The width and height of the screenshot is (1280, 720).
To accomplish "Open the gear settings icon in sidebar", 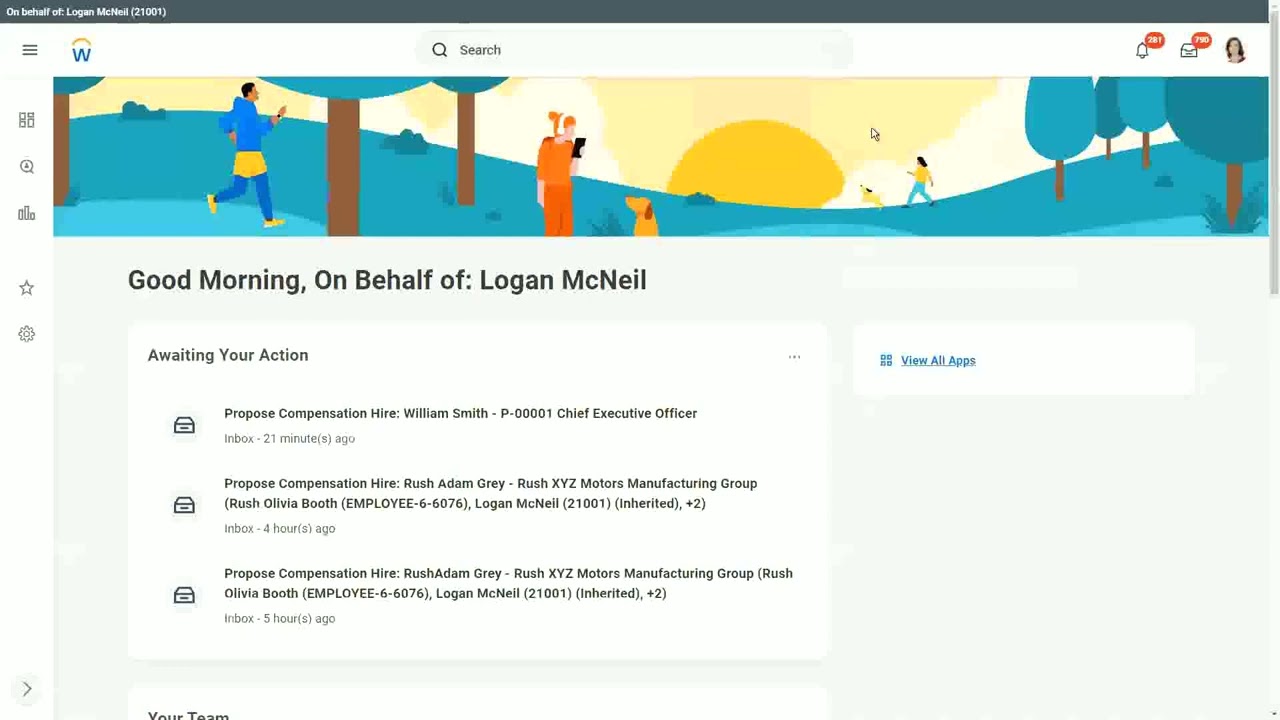I will (27, 334).
